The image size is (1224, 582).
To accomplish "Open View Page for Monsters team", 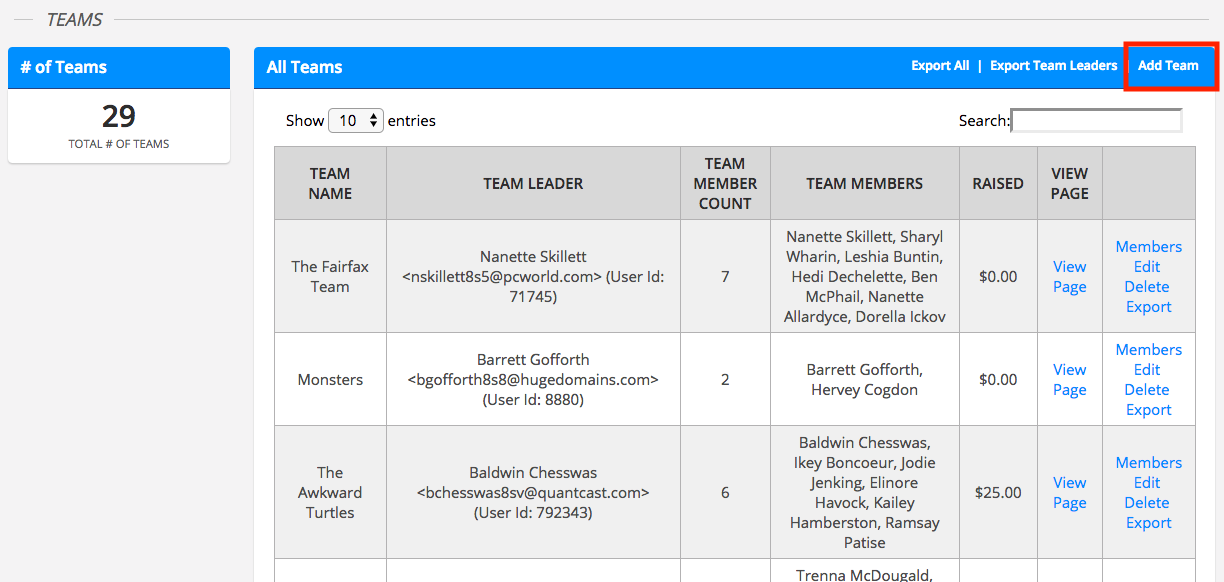I will pyautogui.click(x=1069, y=380).
